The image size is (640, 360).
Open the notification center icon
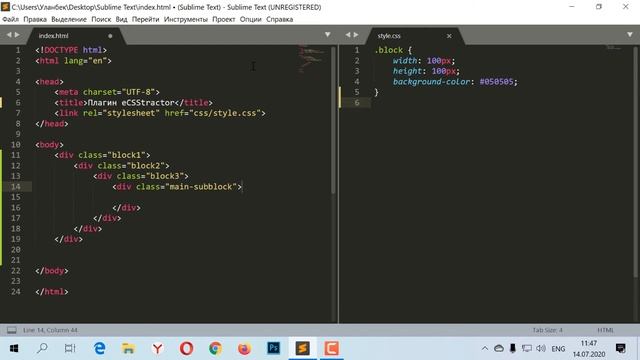pyautogui.click(x=621, y=348)
